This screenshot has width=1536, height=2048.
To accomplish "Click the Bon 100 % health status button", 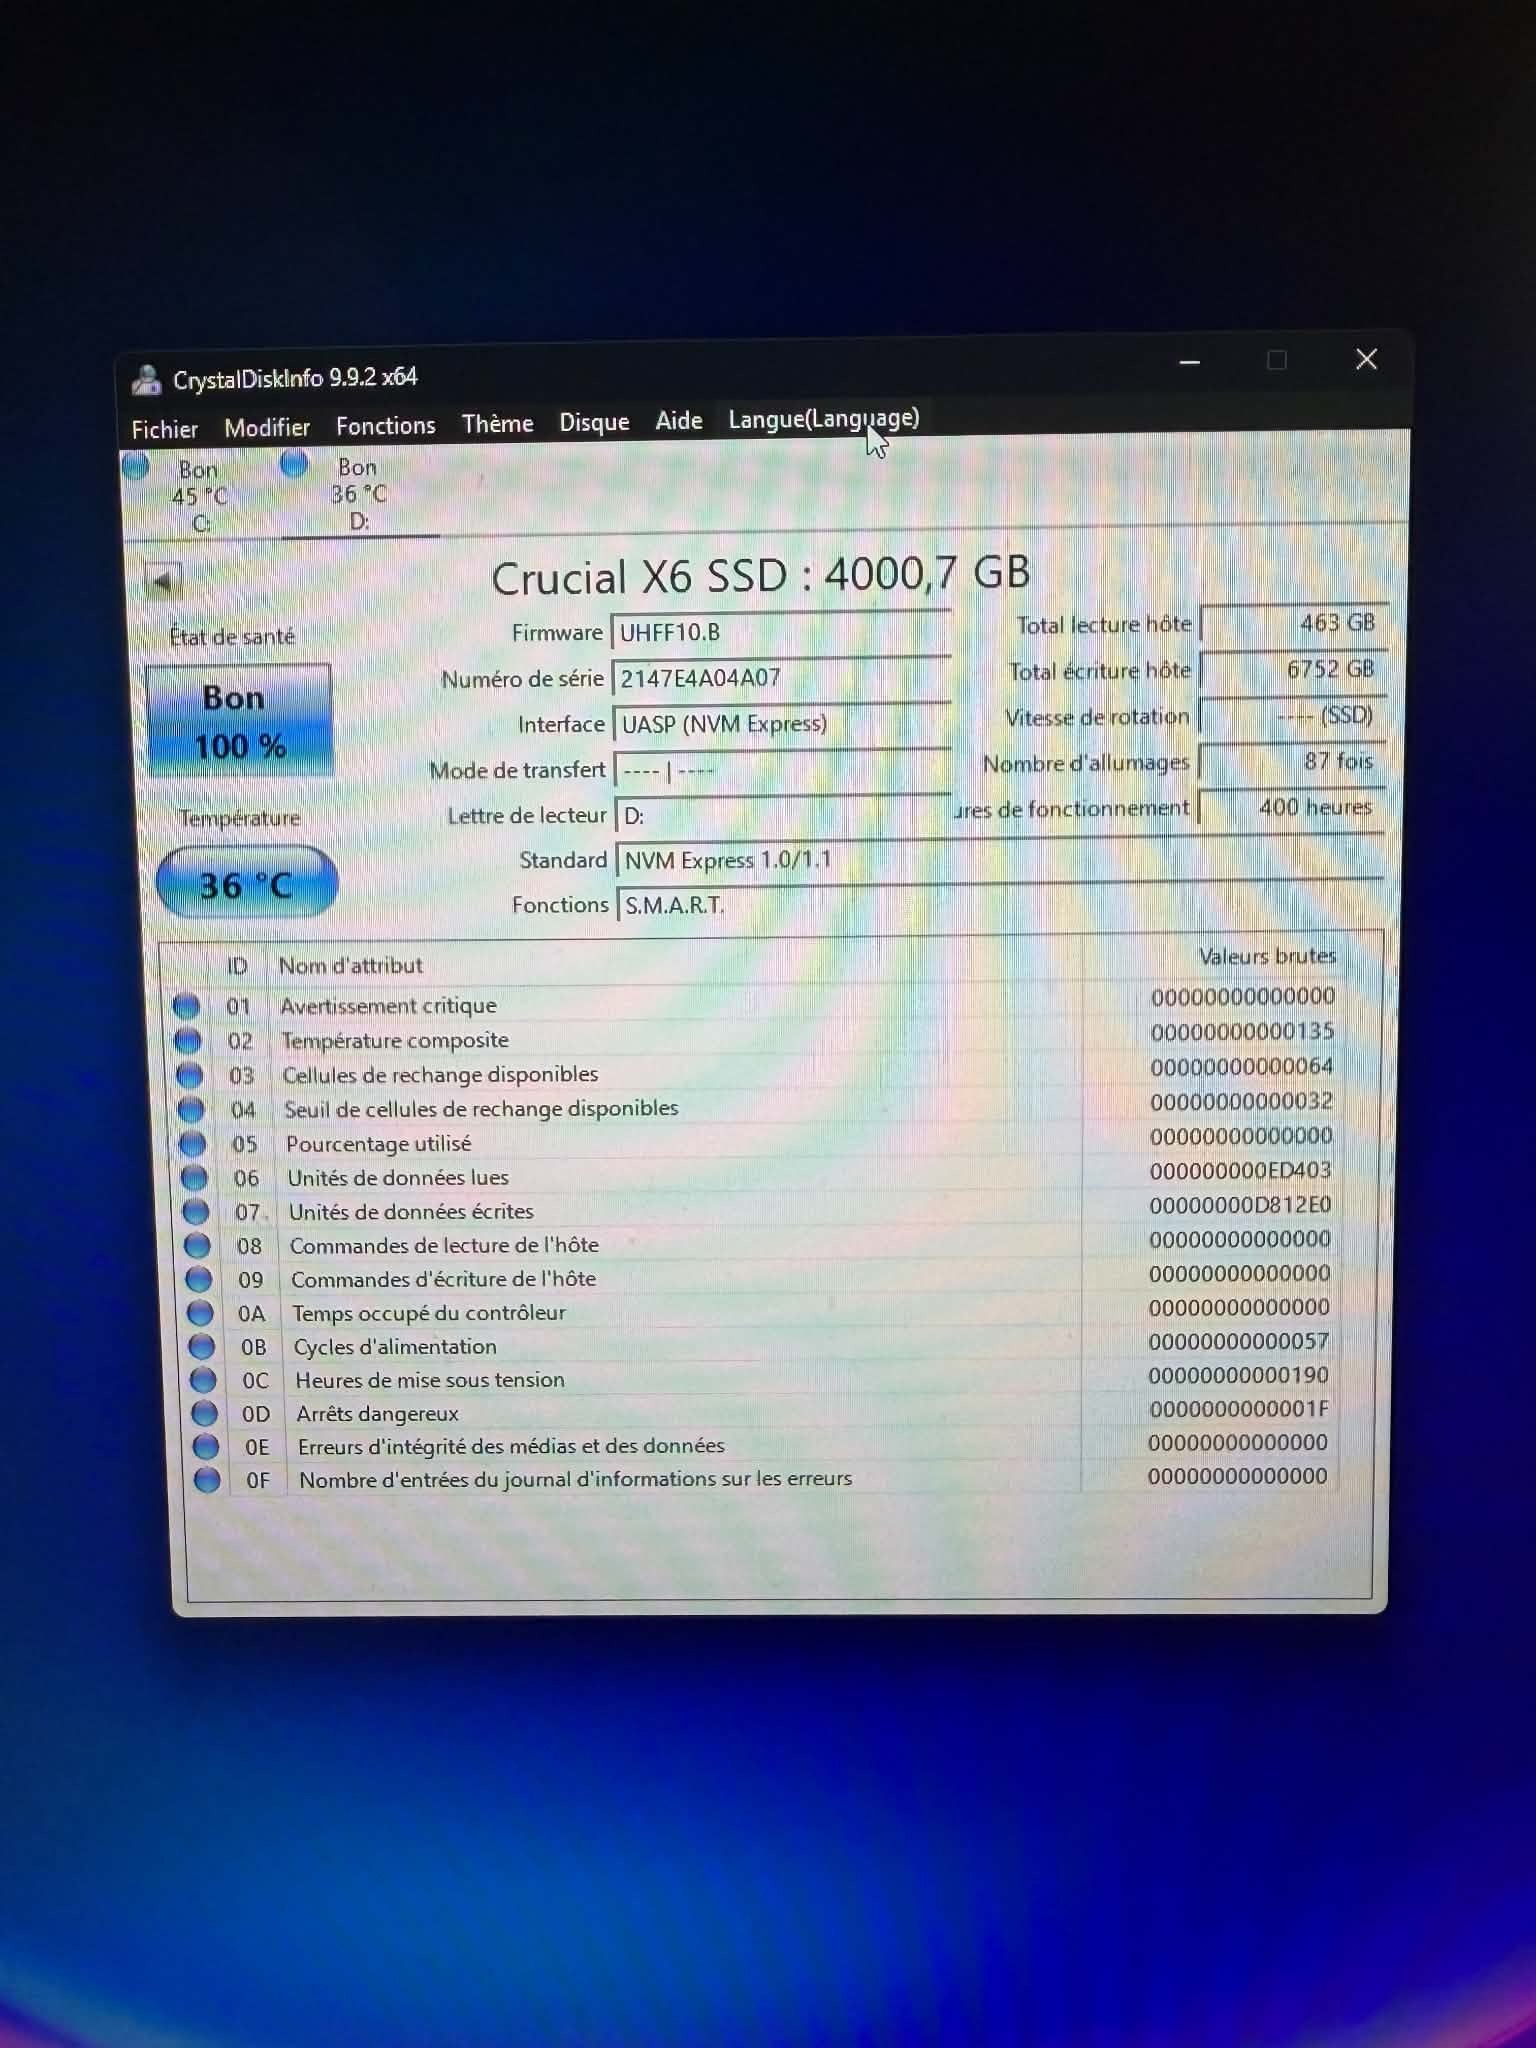I will click(x=239, y=721).
